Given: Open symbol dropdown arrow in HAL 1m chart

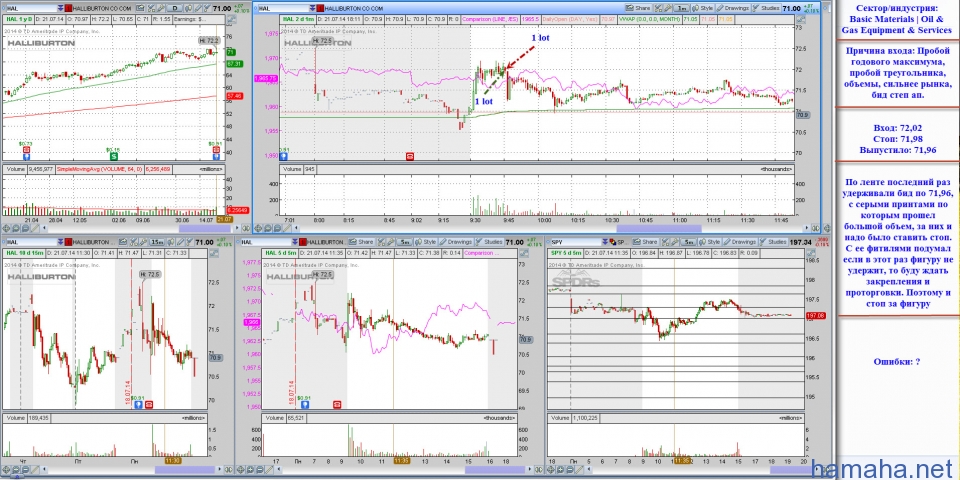Looking at the screenshot, I should (312, 8).
